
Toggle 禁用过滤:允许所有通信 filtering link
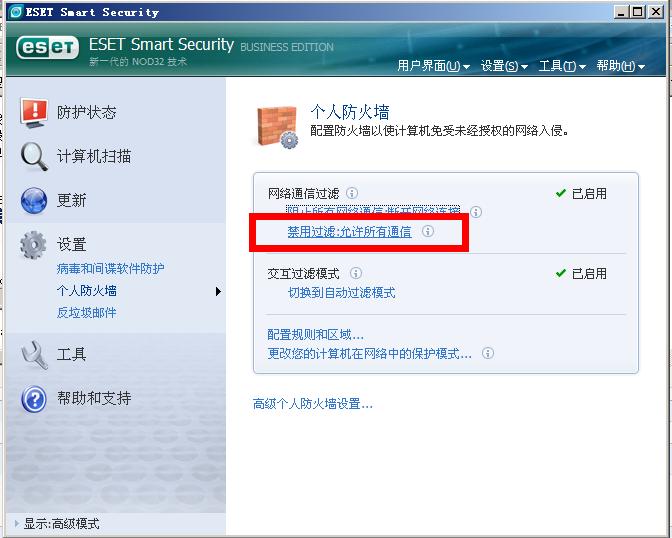(349, 232)
